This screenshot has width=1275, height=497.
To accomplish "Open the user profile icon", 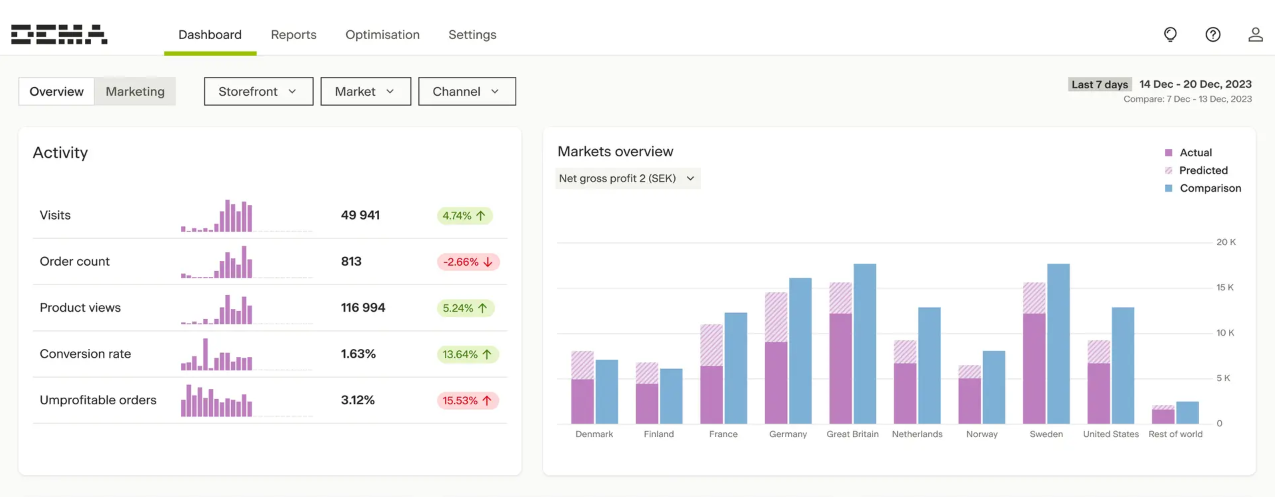I will [1255, 34].
